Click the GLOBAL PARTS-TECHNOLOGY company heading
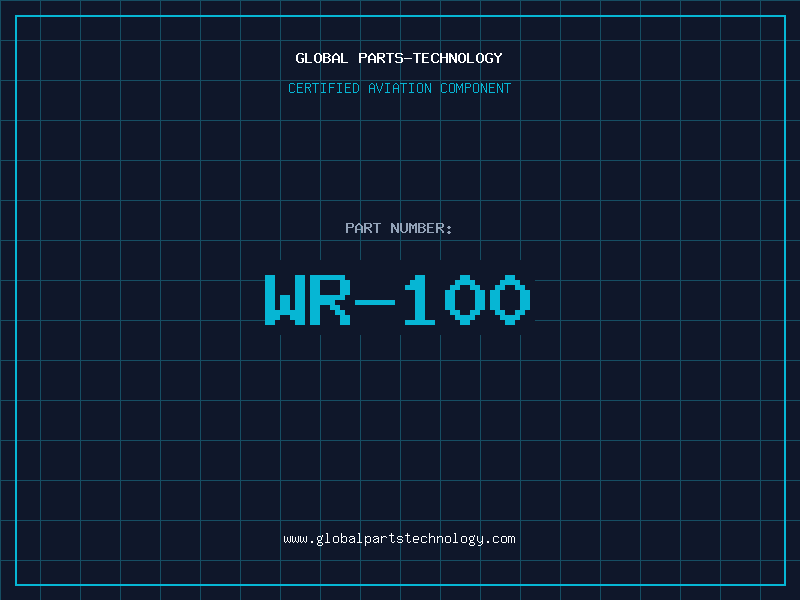 pos(399,58)
